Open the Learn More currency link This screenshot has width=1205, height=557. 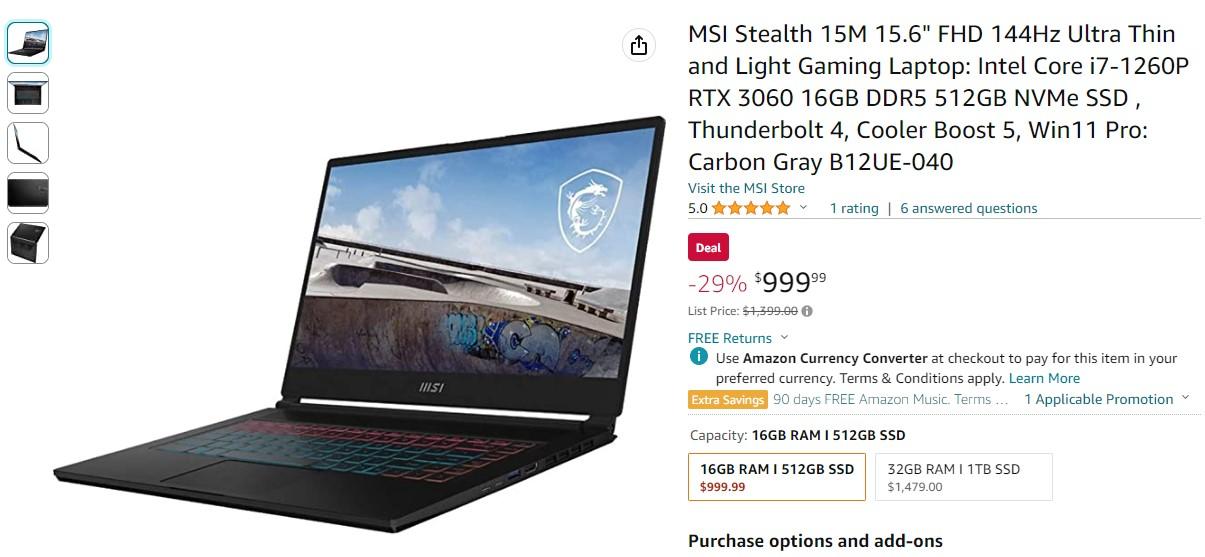coord(1044,378)
